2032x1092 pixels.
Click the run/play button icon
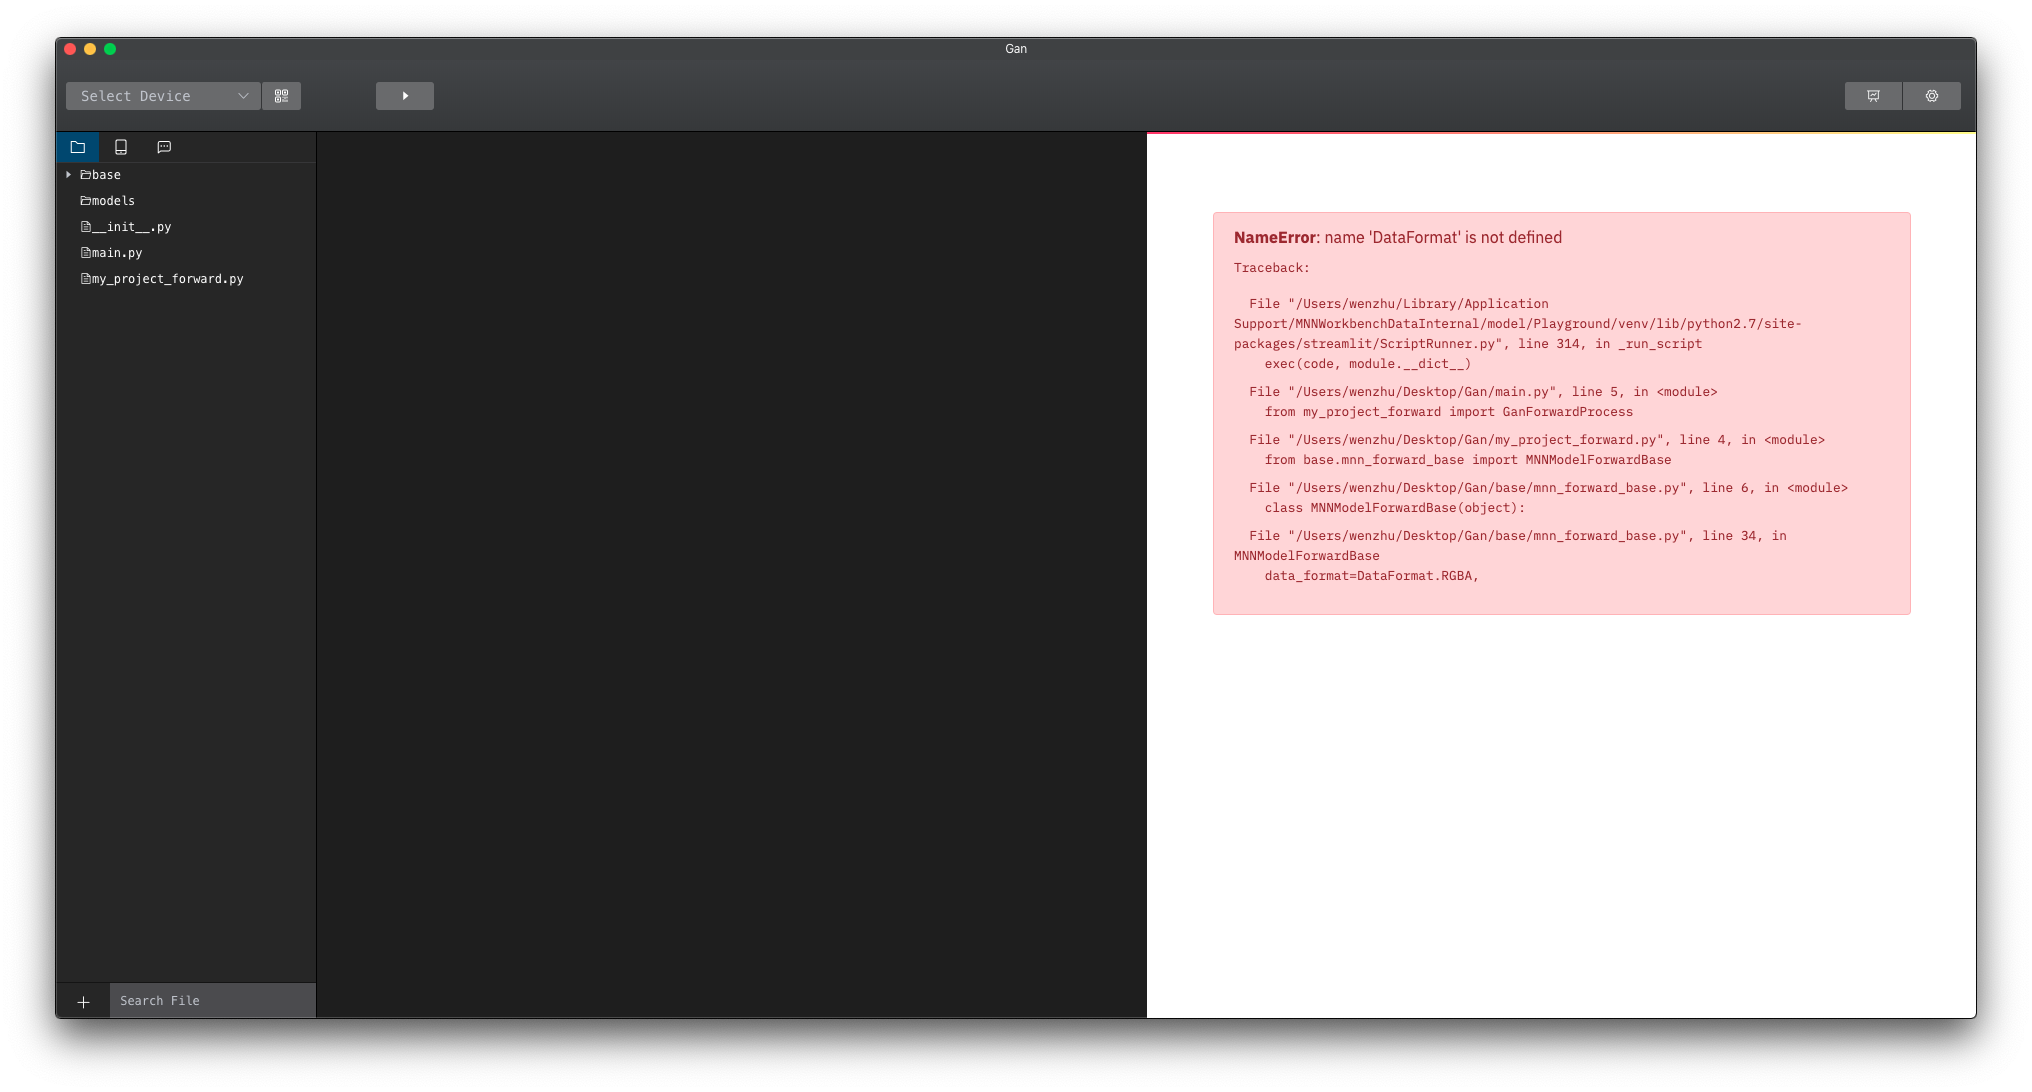tap(405, 95)
